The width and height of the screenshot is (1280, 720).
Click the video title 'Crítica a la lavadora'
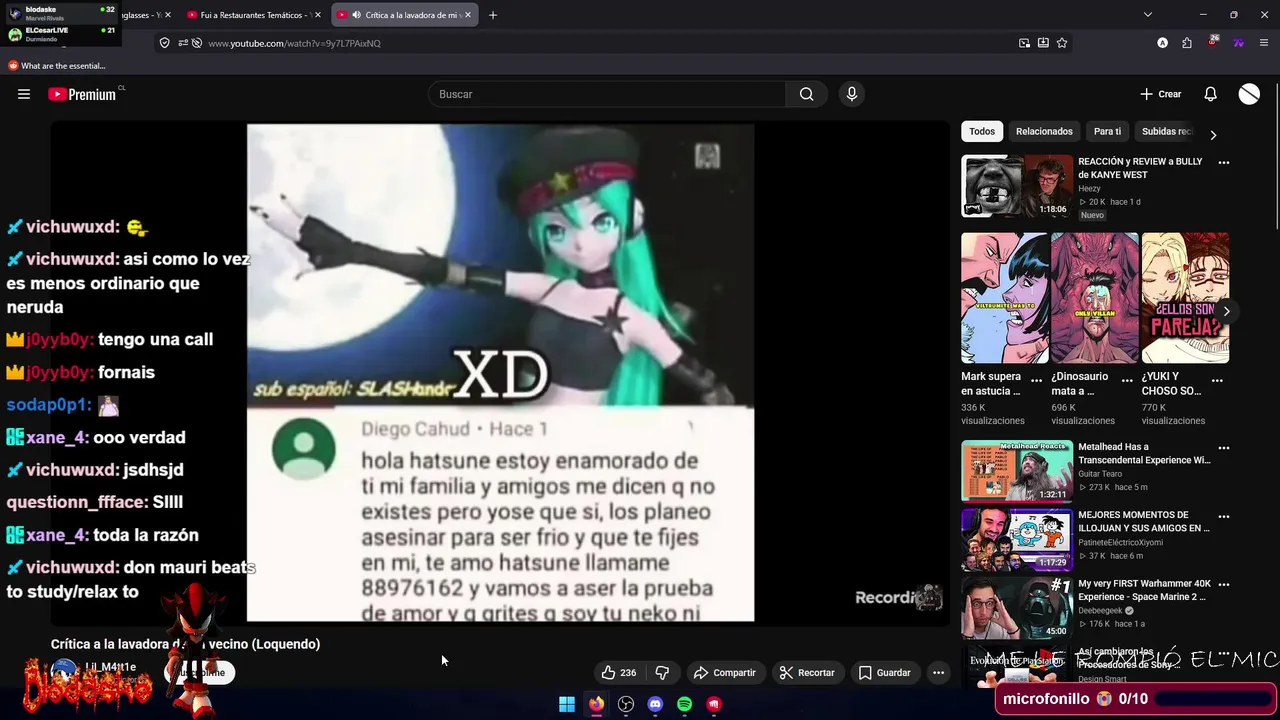(x=185, y=644)
